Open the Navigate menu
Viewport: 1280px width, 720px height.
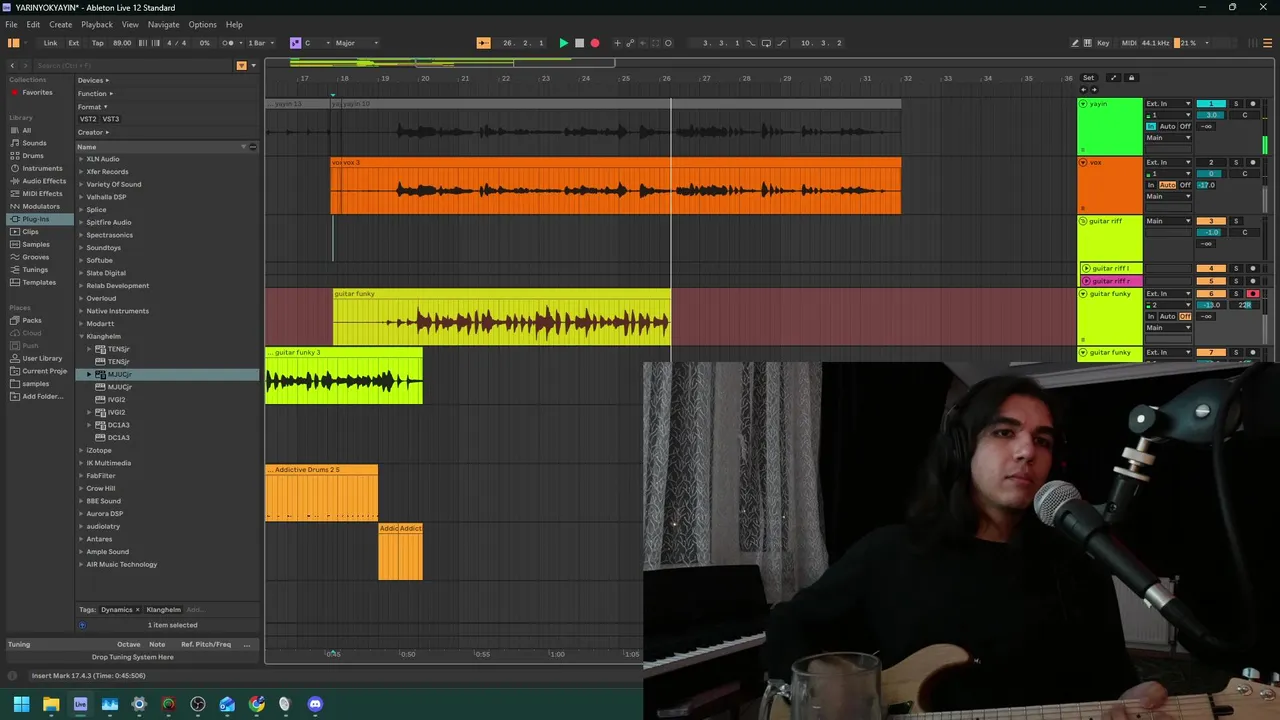click(x=164, y=24)
